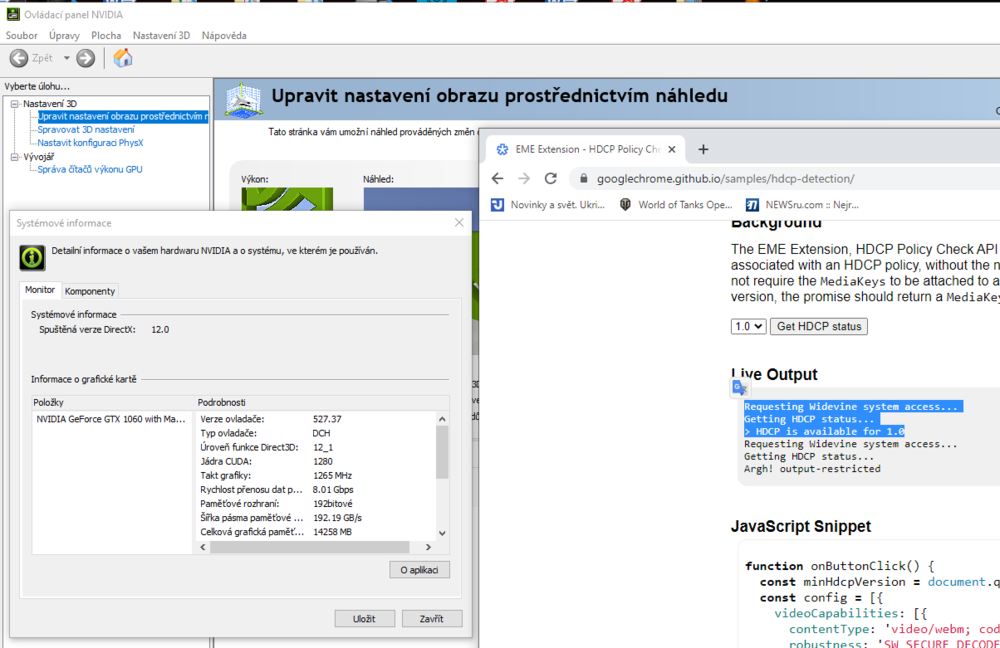The width and height of the screenshot is (1000, 648).
Task: Click the NVIDIA logo in the system info dialog
Action: pos(32,258)
